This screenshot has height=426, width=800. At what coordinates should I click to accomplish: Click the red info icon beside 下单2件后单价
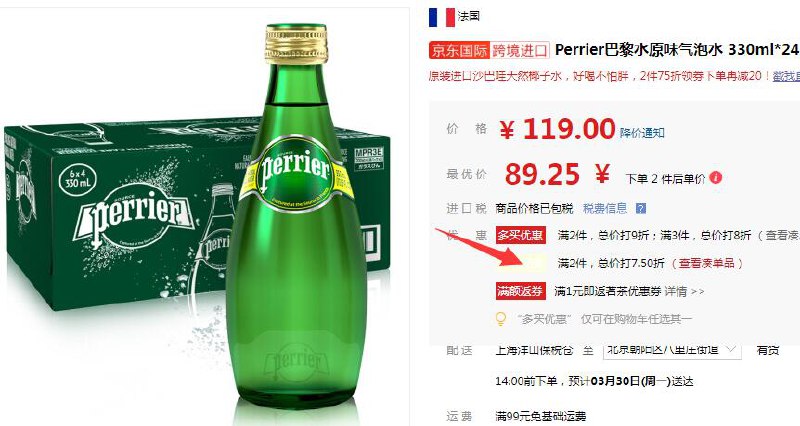click(716, 178)
